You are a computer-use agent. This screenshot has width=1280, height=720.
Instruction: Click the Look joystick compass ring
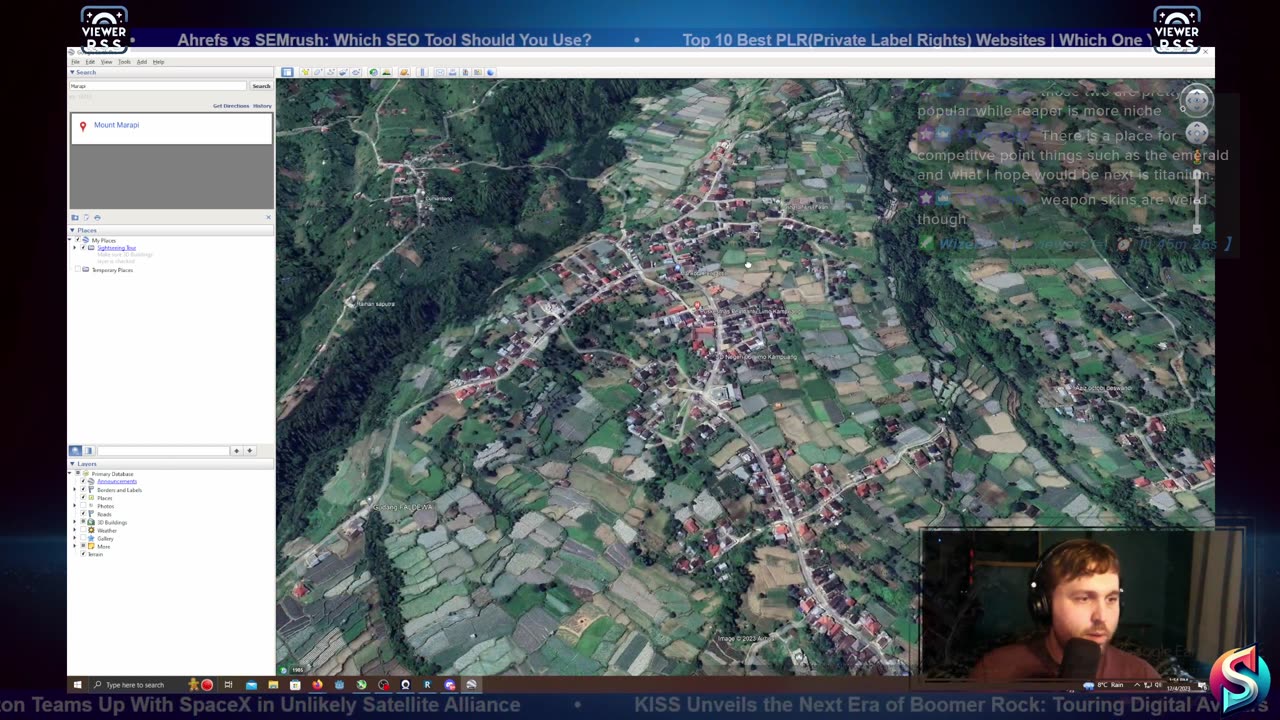[1197, 99]
